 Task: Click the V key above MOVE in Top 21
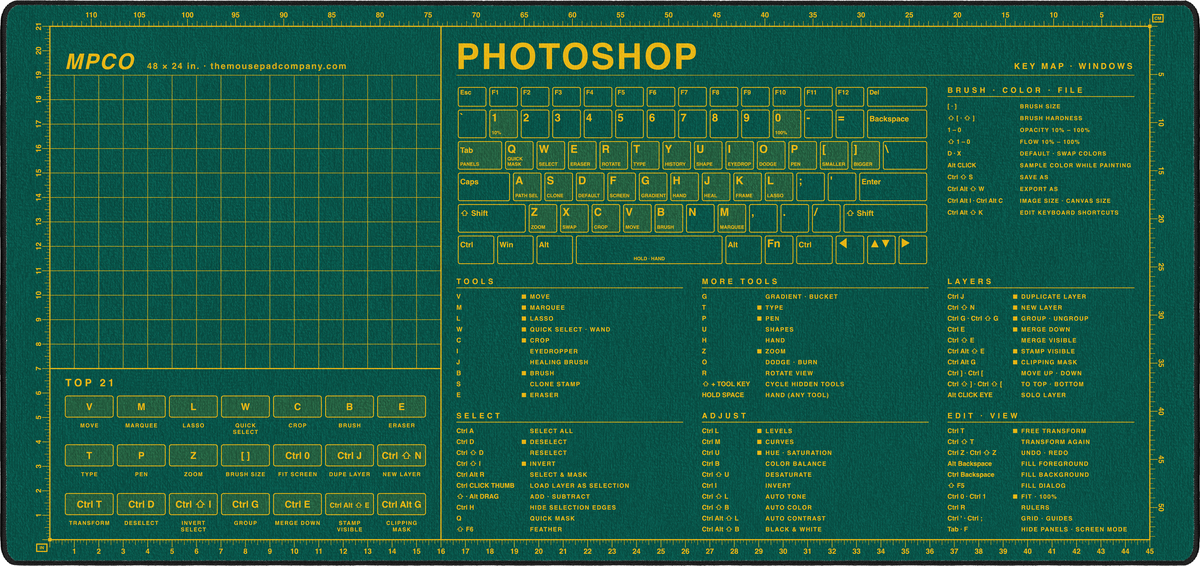tap(90, 407)
